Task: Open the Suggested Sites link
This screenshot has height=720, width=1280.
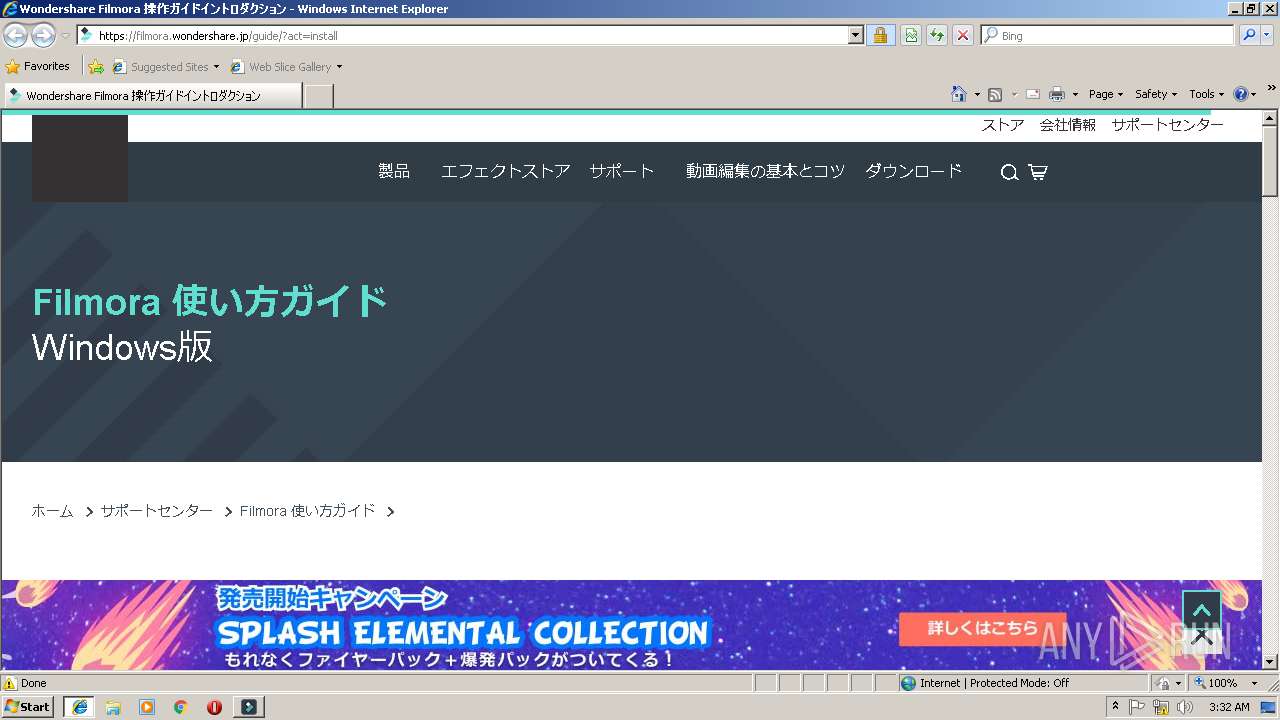Action: click(166, 67)
